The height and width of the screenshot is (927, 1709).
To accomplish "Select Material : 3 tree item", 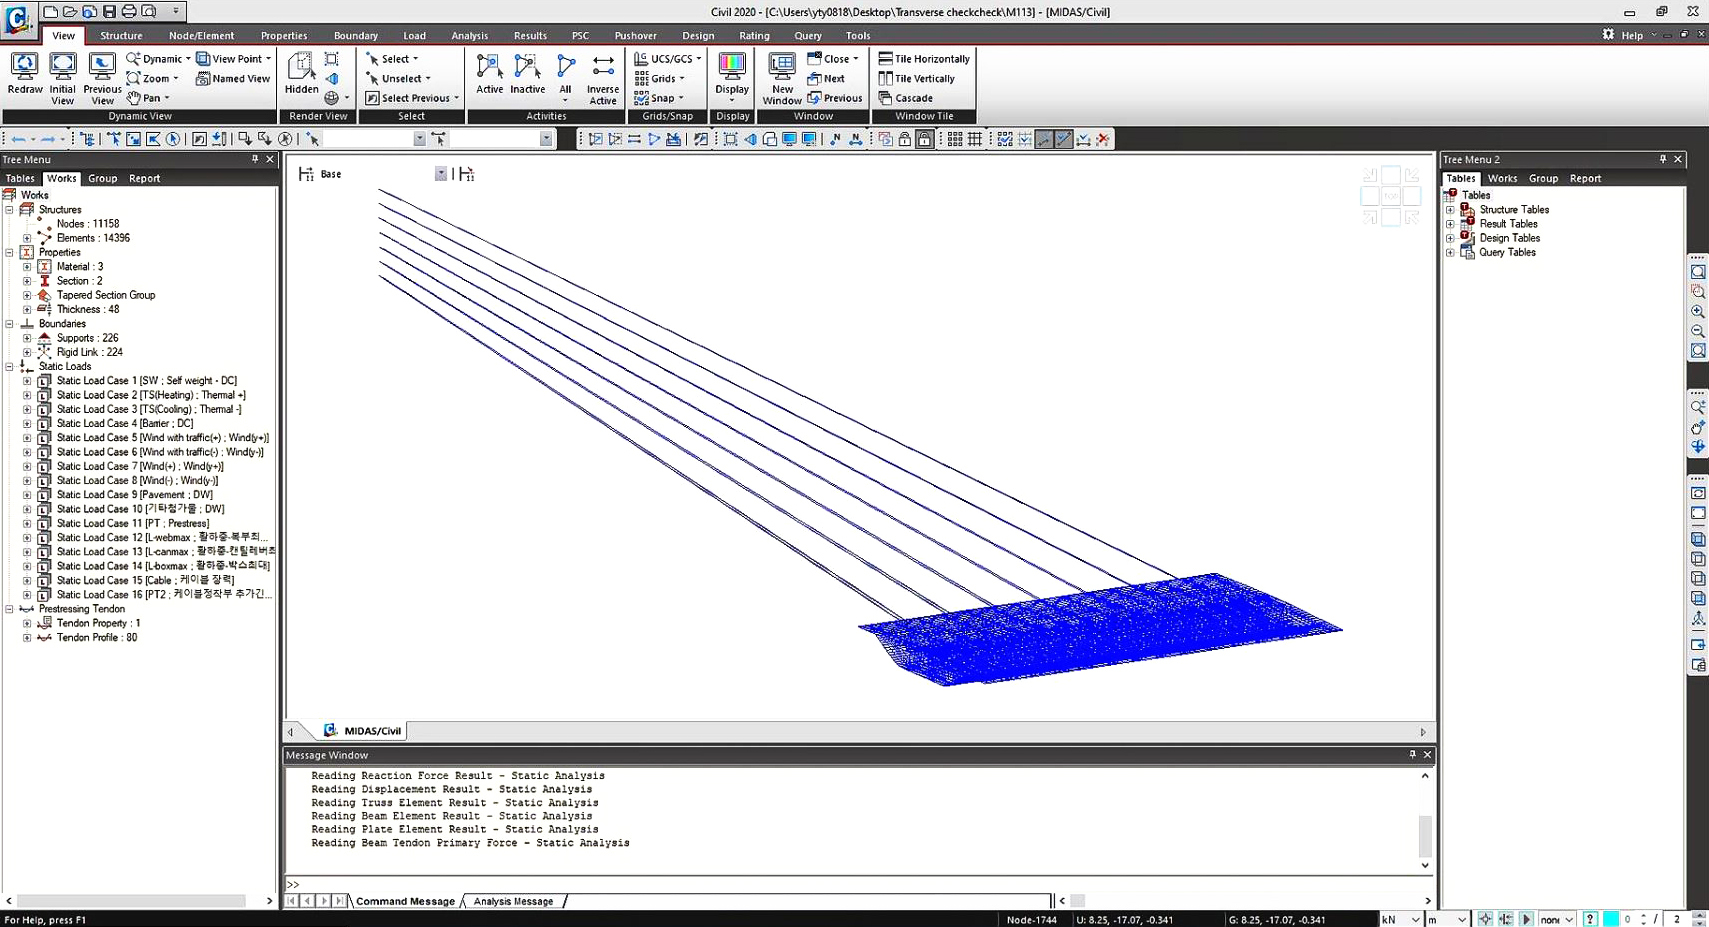I will point(80,267).
